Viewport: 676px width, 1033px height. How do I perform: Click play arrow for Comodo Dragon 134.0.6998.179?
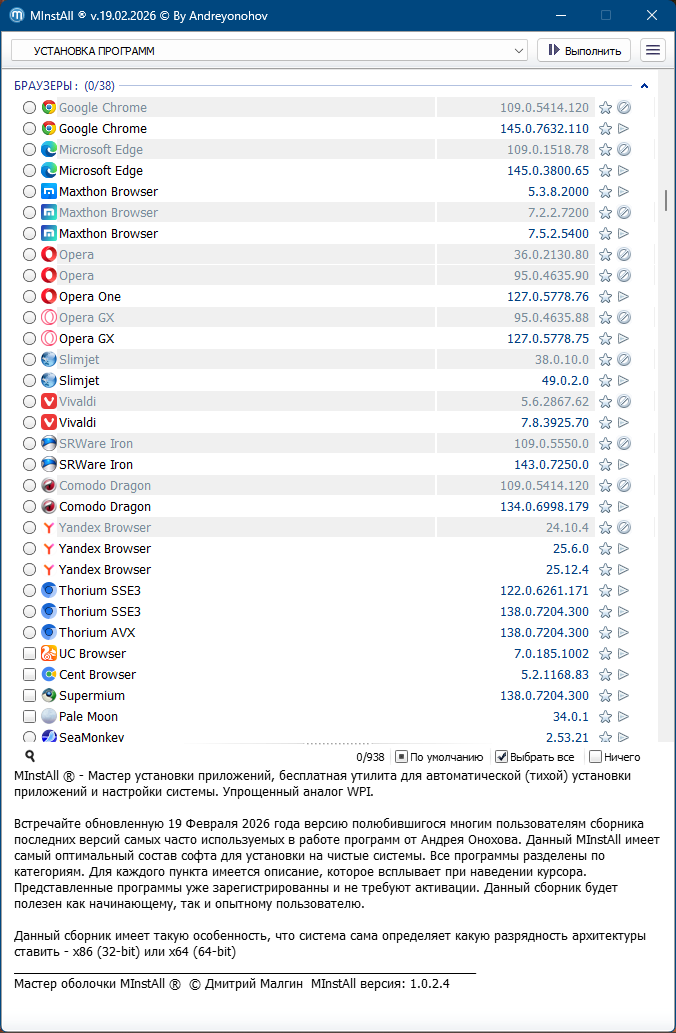pyautogui.click(x=623, y=507)
